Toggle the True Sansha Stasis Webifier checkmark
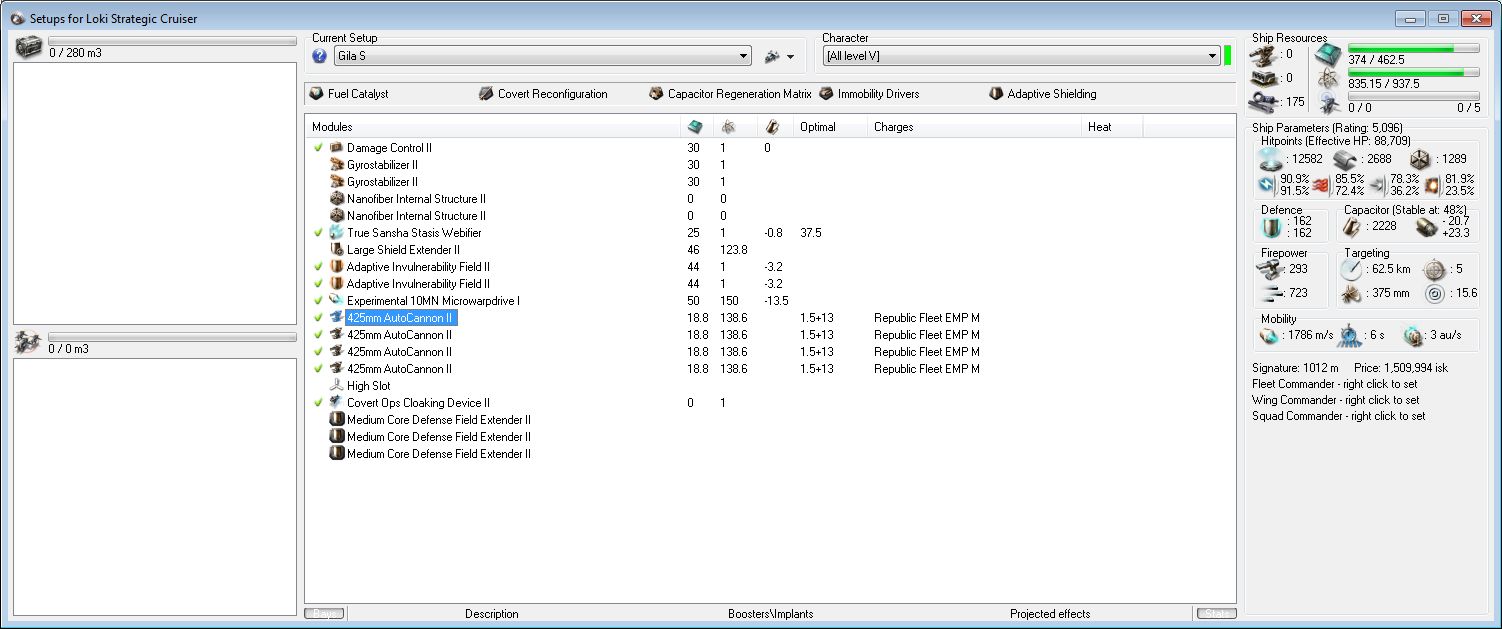Viewport: 1502px width, 629px height. 318,233
